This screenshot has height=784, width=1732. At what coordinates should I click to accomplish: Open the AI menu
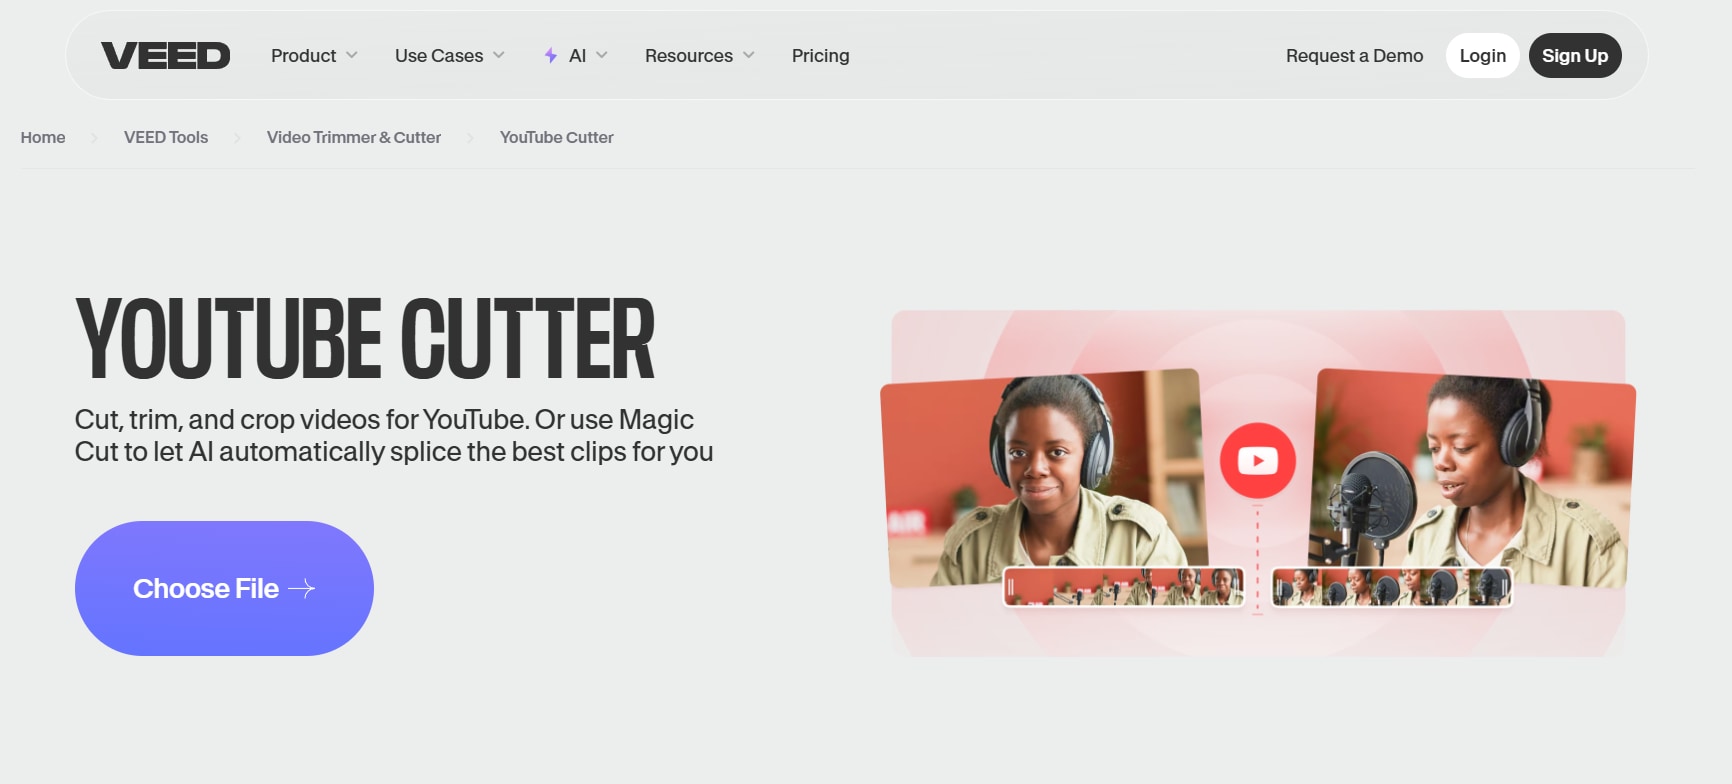click(x=576, y=56)
